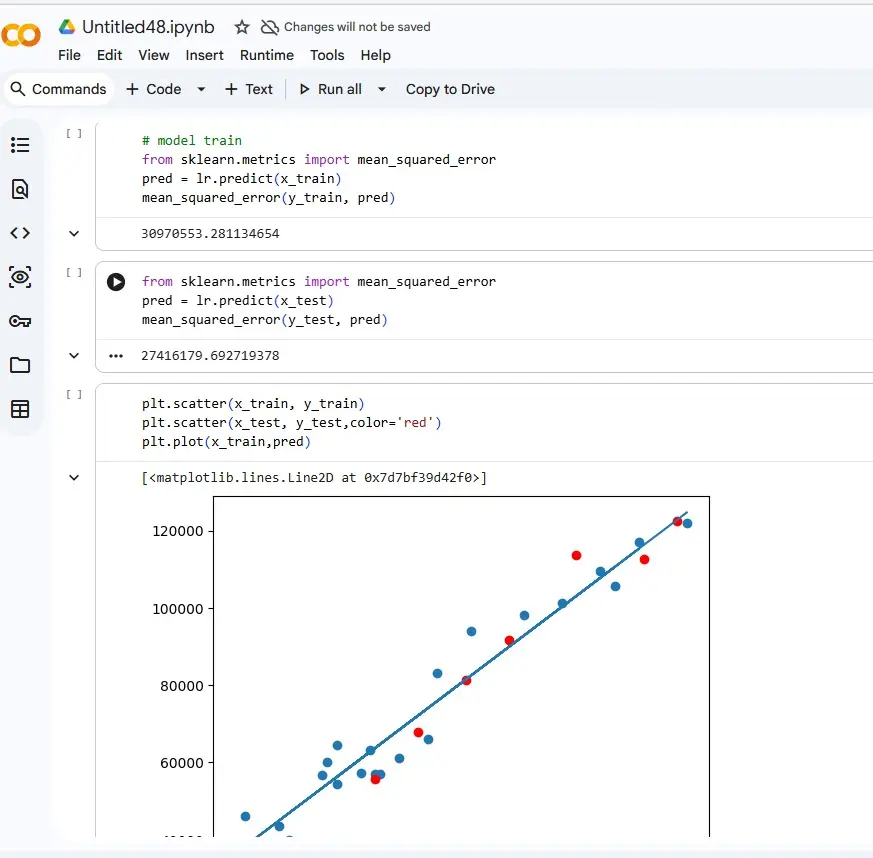The height and width of the screenshot is (858, 873).
Task: Star the Untitled48 notebook
Action: (242, 28)
